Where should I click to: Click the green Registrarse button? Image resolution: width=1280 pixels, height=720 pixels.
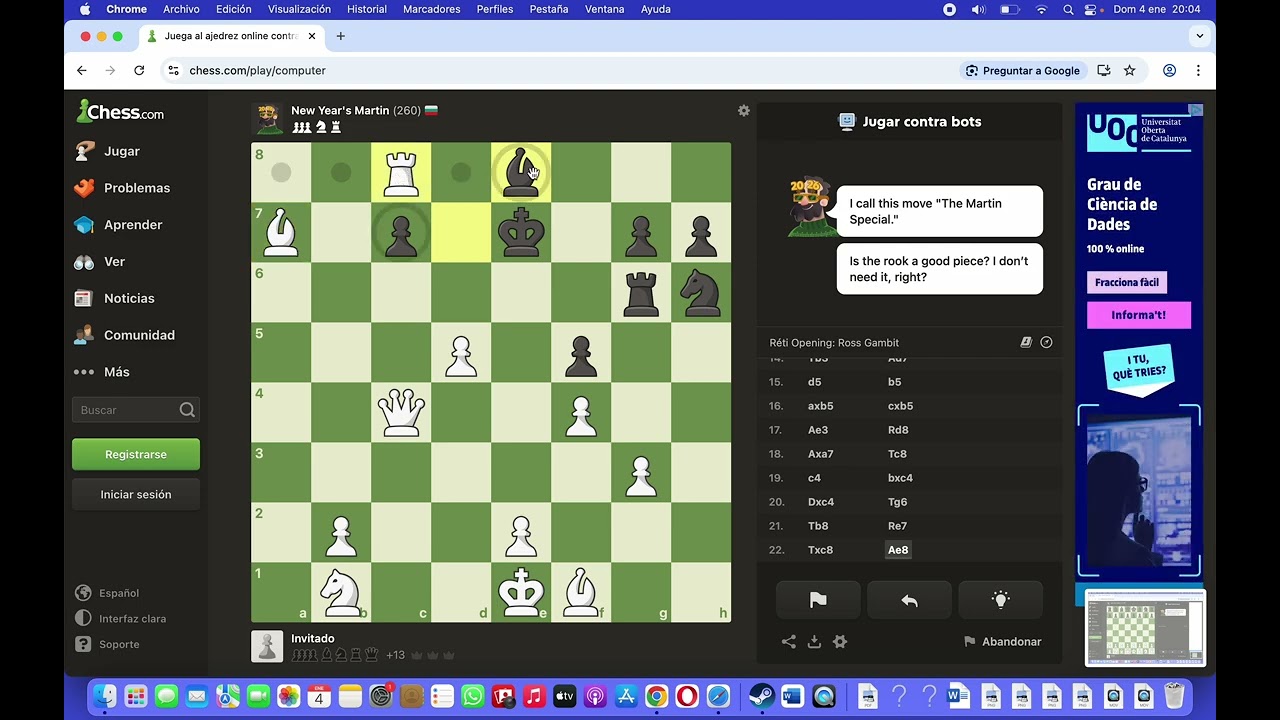pos(136,454)
